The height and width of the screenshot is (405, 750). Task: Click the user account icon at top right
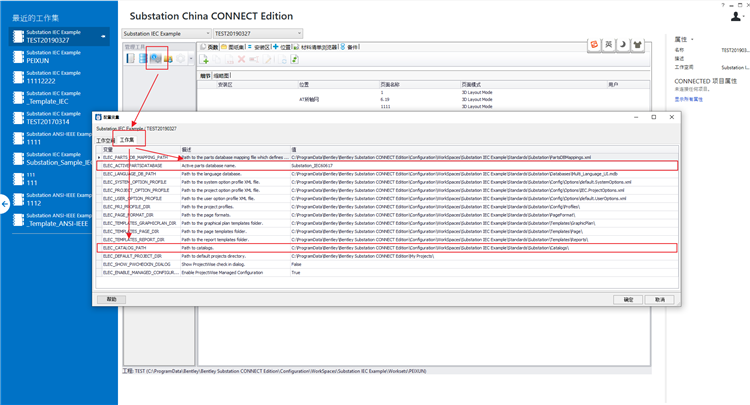(736, 17)
